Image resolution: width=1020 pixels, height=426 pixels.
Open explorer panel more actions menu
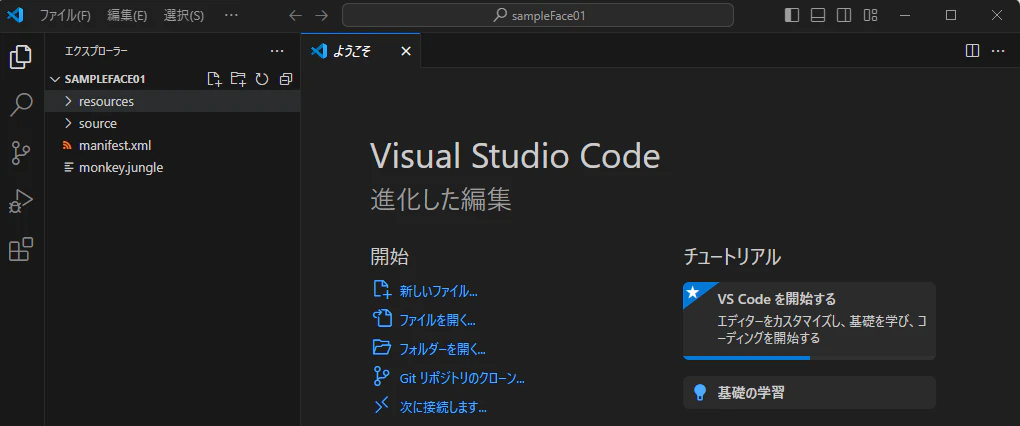(x=277, y=51)
